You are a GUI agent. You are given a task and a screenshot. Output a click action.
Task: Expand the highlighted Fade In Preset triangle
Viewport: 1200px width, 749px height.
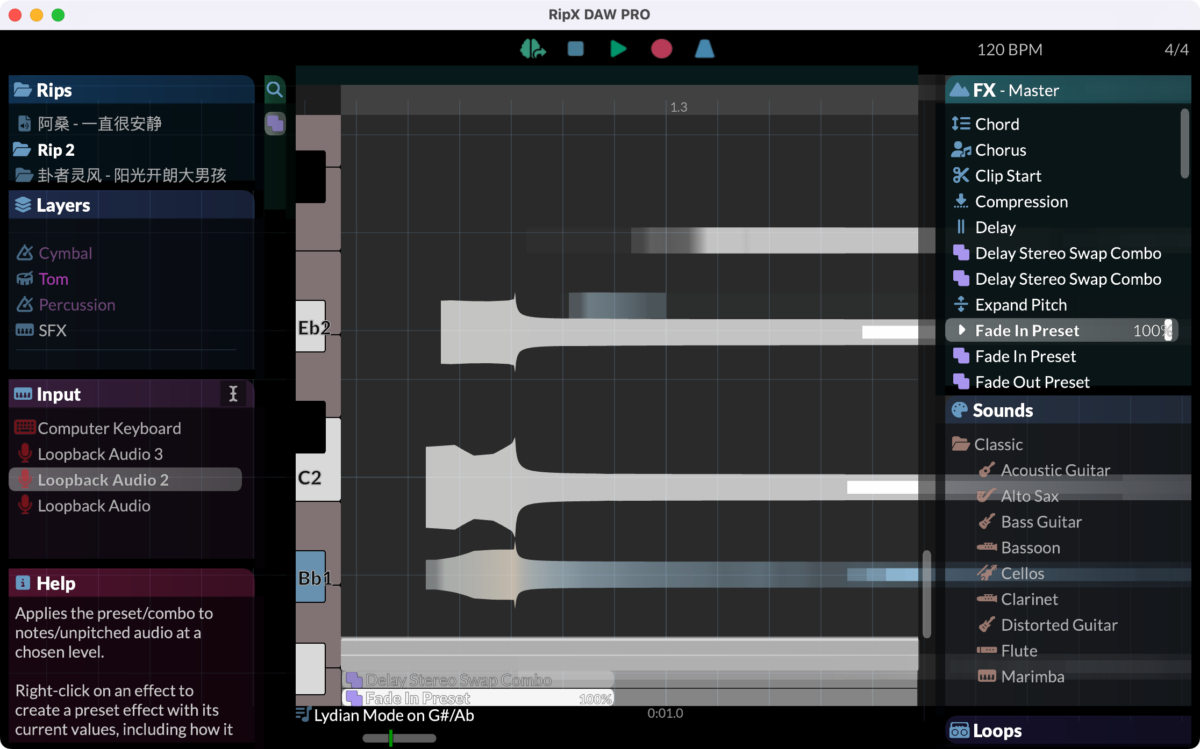click(x=962, y=330)
